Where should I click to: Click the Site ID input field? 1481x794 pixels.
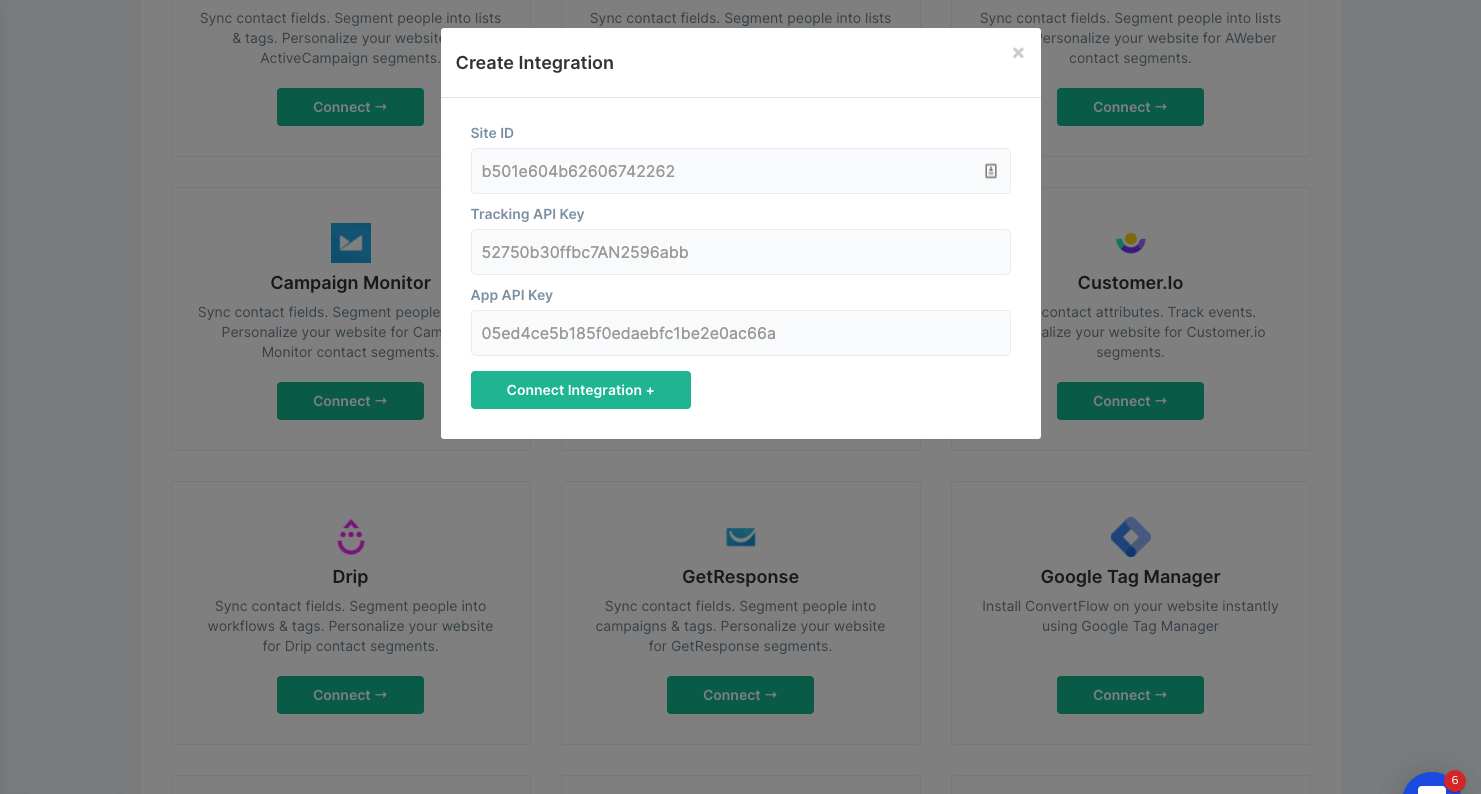740,171
